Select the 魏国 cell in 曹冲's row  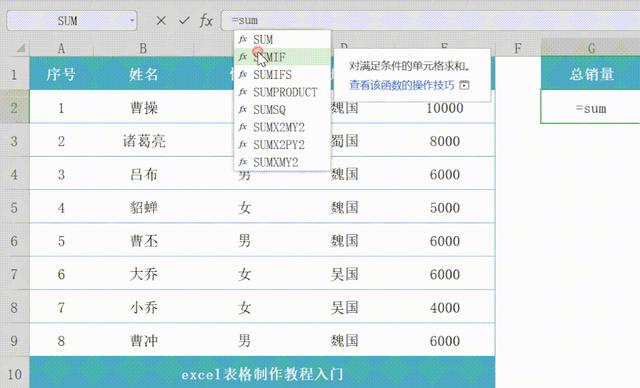click(344, 341)
